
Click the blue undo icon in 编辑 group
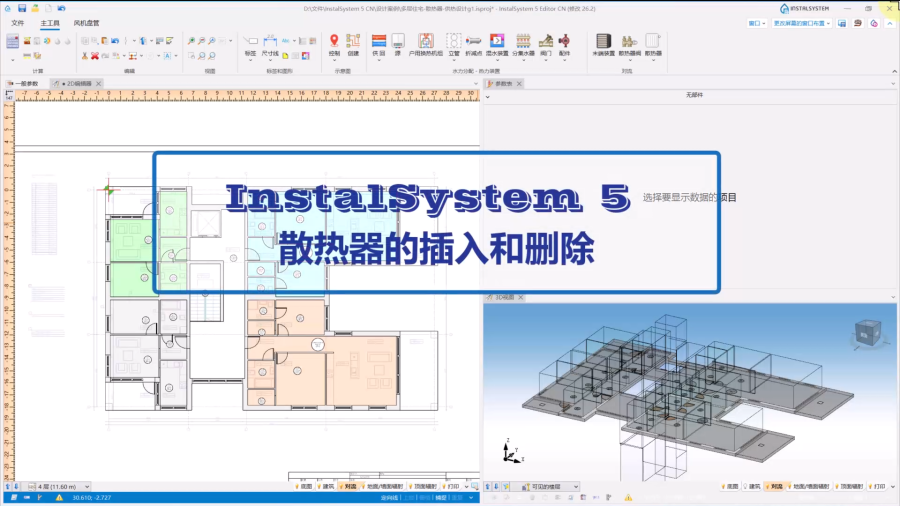pyautogui.click(x=115, y=41)
